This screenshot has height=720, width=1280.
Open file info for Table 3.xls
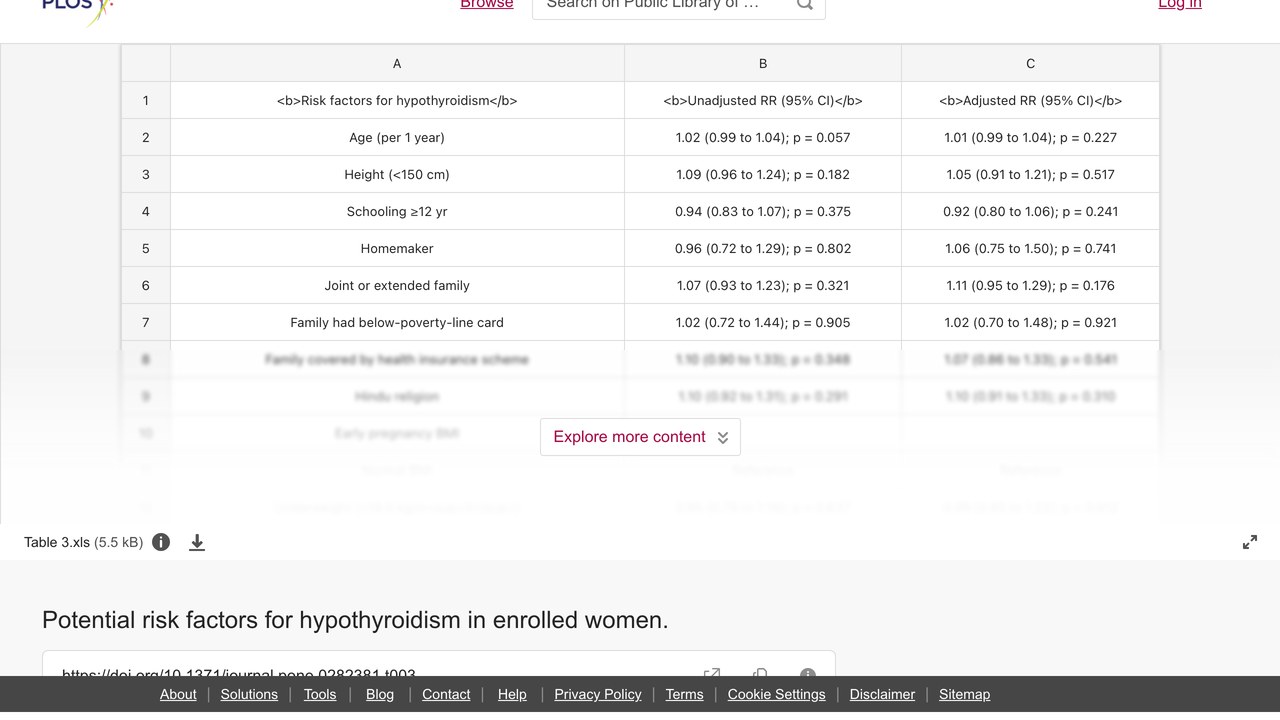coord(161,542)
